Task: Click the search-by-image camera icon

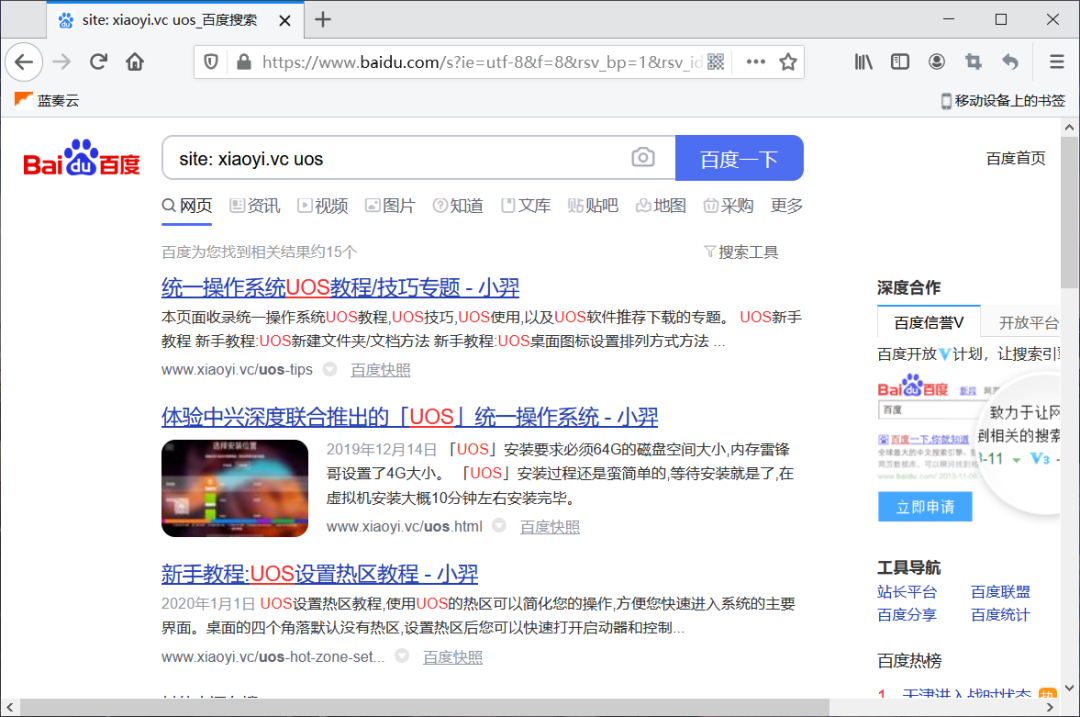Action: tap(643, 157)
